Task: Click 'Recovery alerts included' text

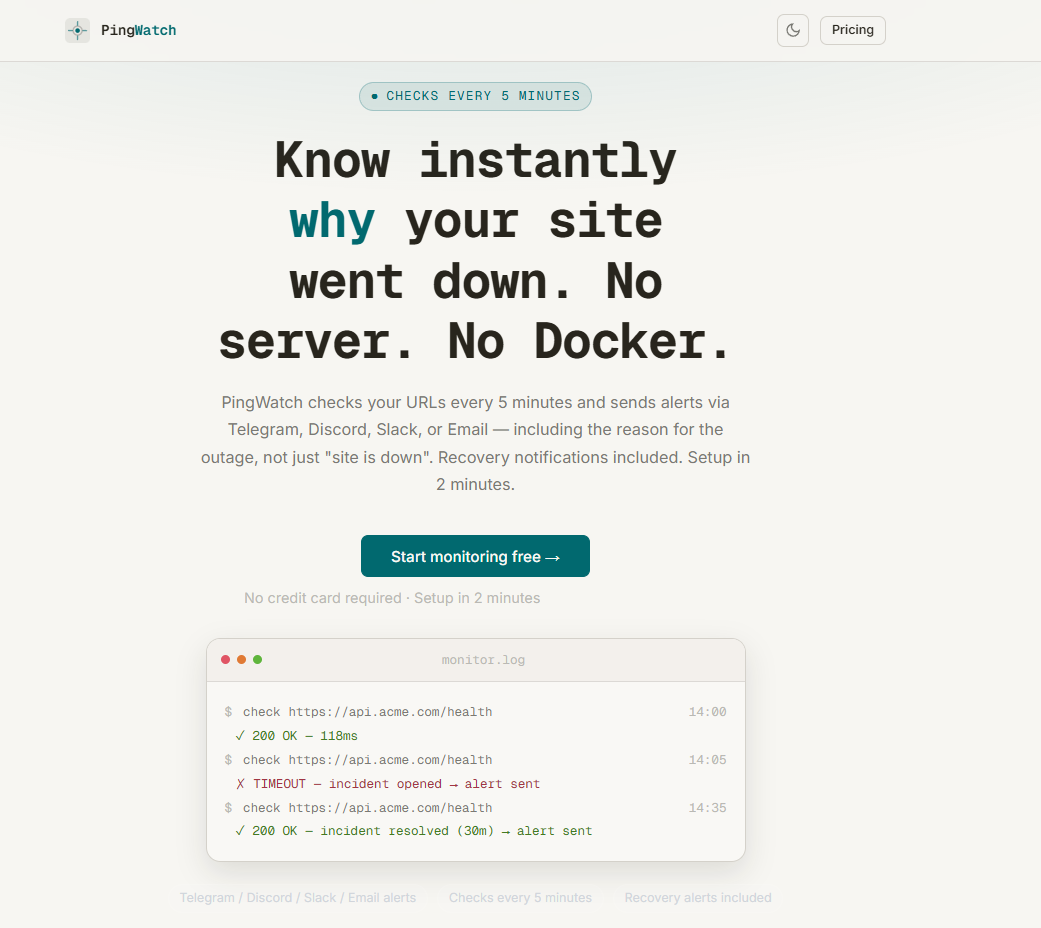Action: coord(698,898)
